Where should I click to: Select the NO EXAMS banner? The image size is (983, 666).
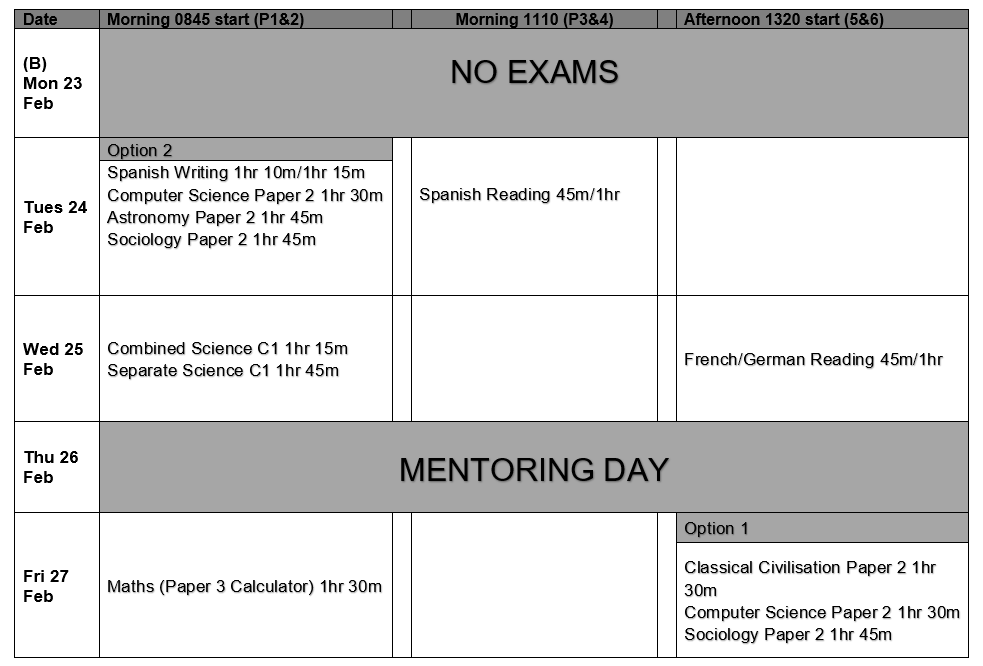[x=534, y=73]
